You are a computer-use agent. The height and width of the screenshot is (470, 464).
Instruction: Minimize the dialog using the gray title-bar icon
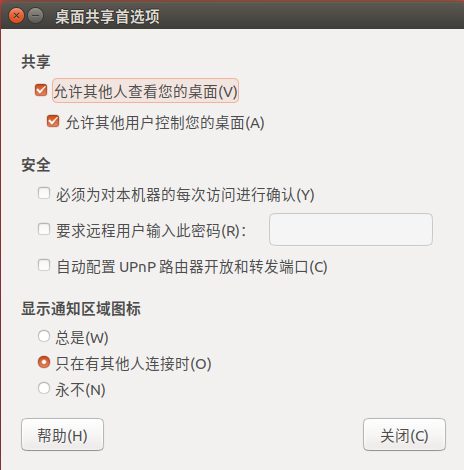point(36,16)
